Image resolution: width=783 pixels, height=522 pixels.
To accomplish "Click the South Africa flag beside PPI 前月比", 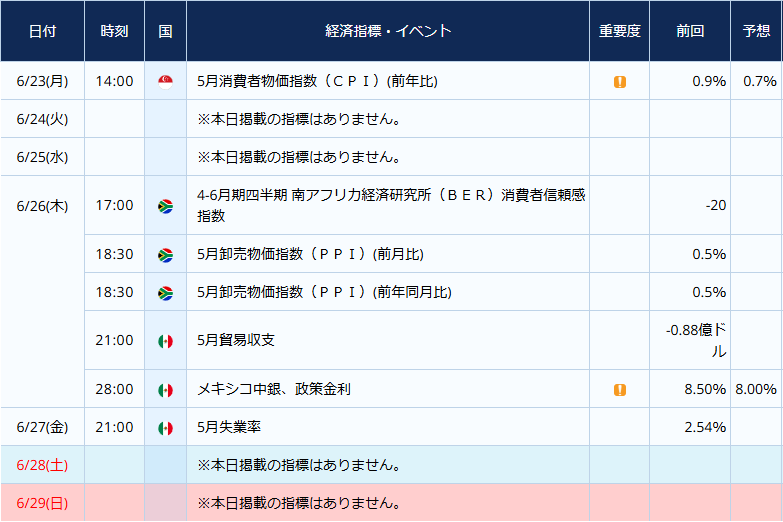I will (x=165, y=255).
